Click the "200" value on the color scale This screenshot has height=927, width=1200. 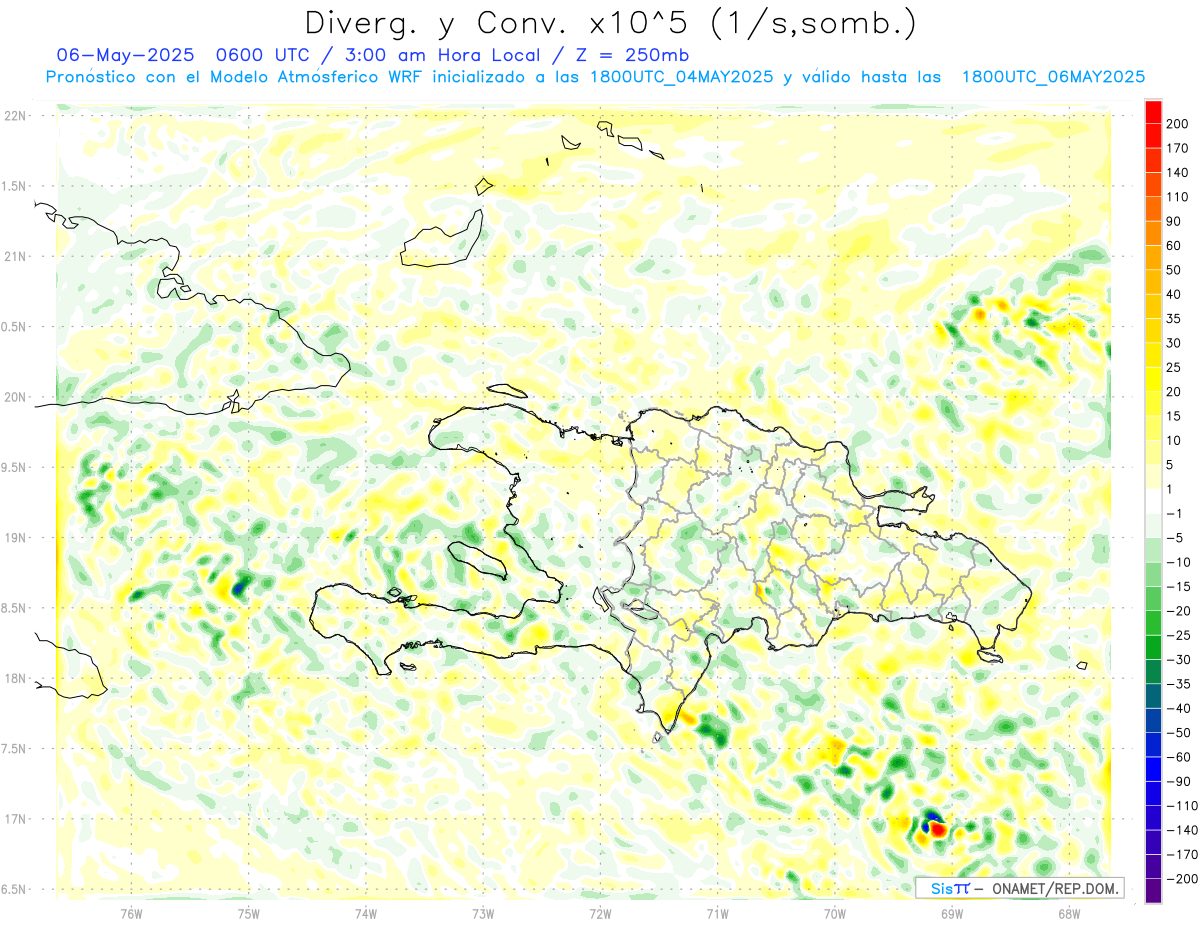(1177, 124)
